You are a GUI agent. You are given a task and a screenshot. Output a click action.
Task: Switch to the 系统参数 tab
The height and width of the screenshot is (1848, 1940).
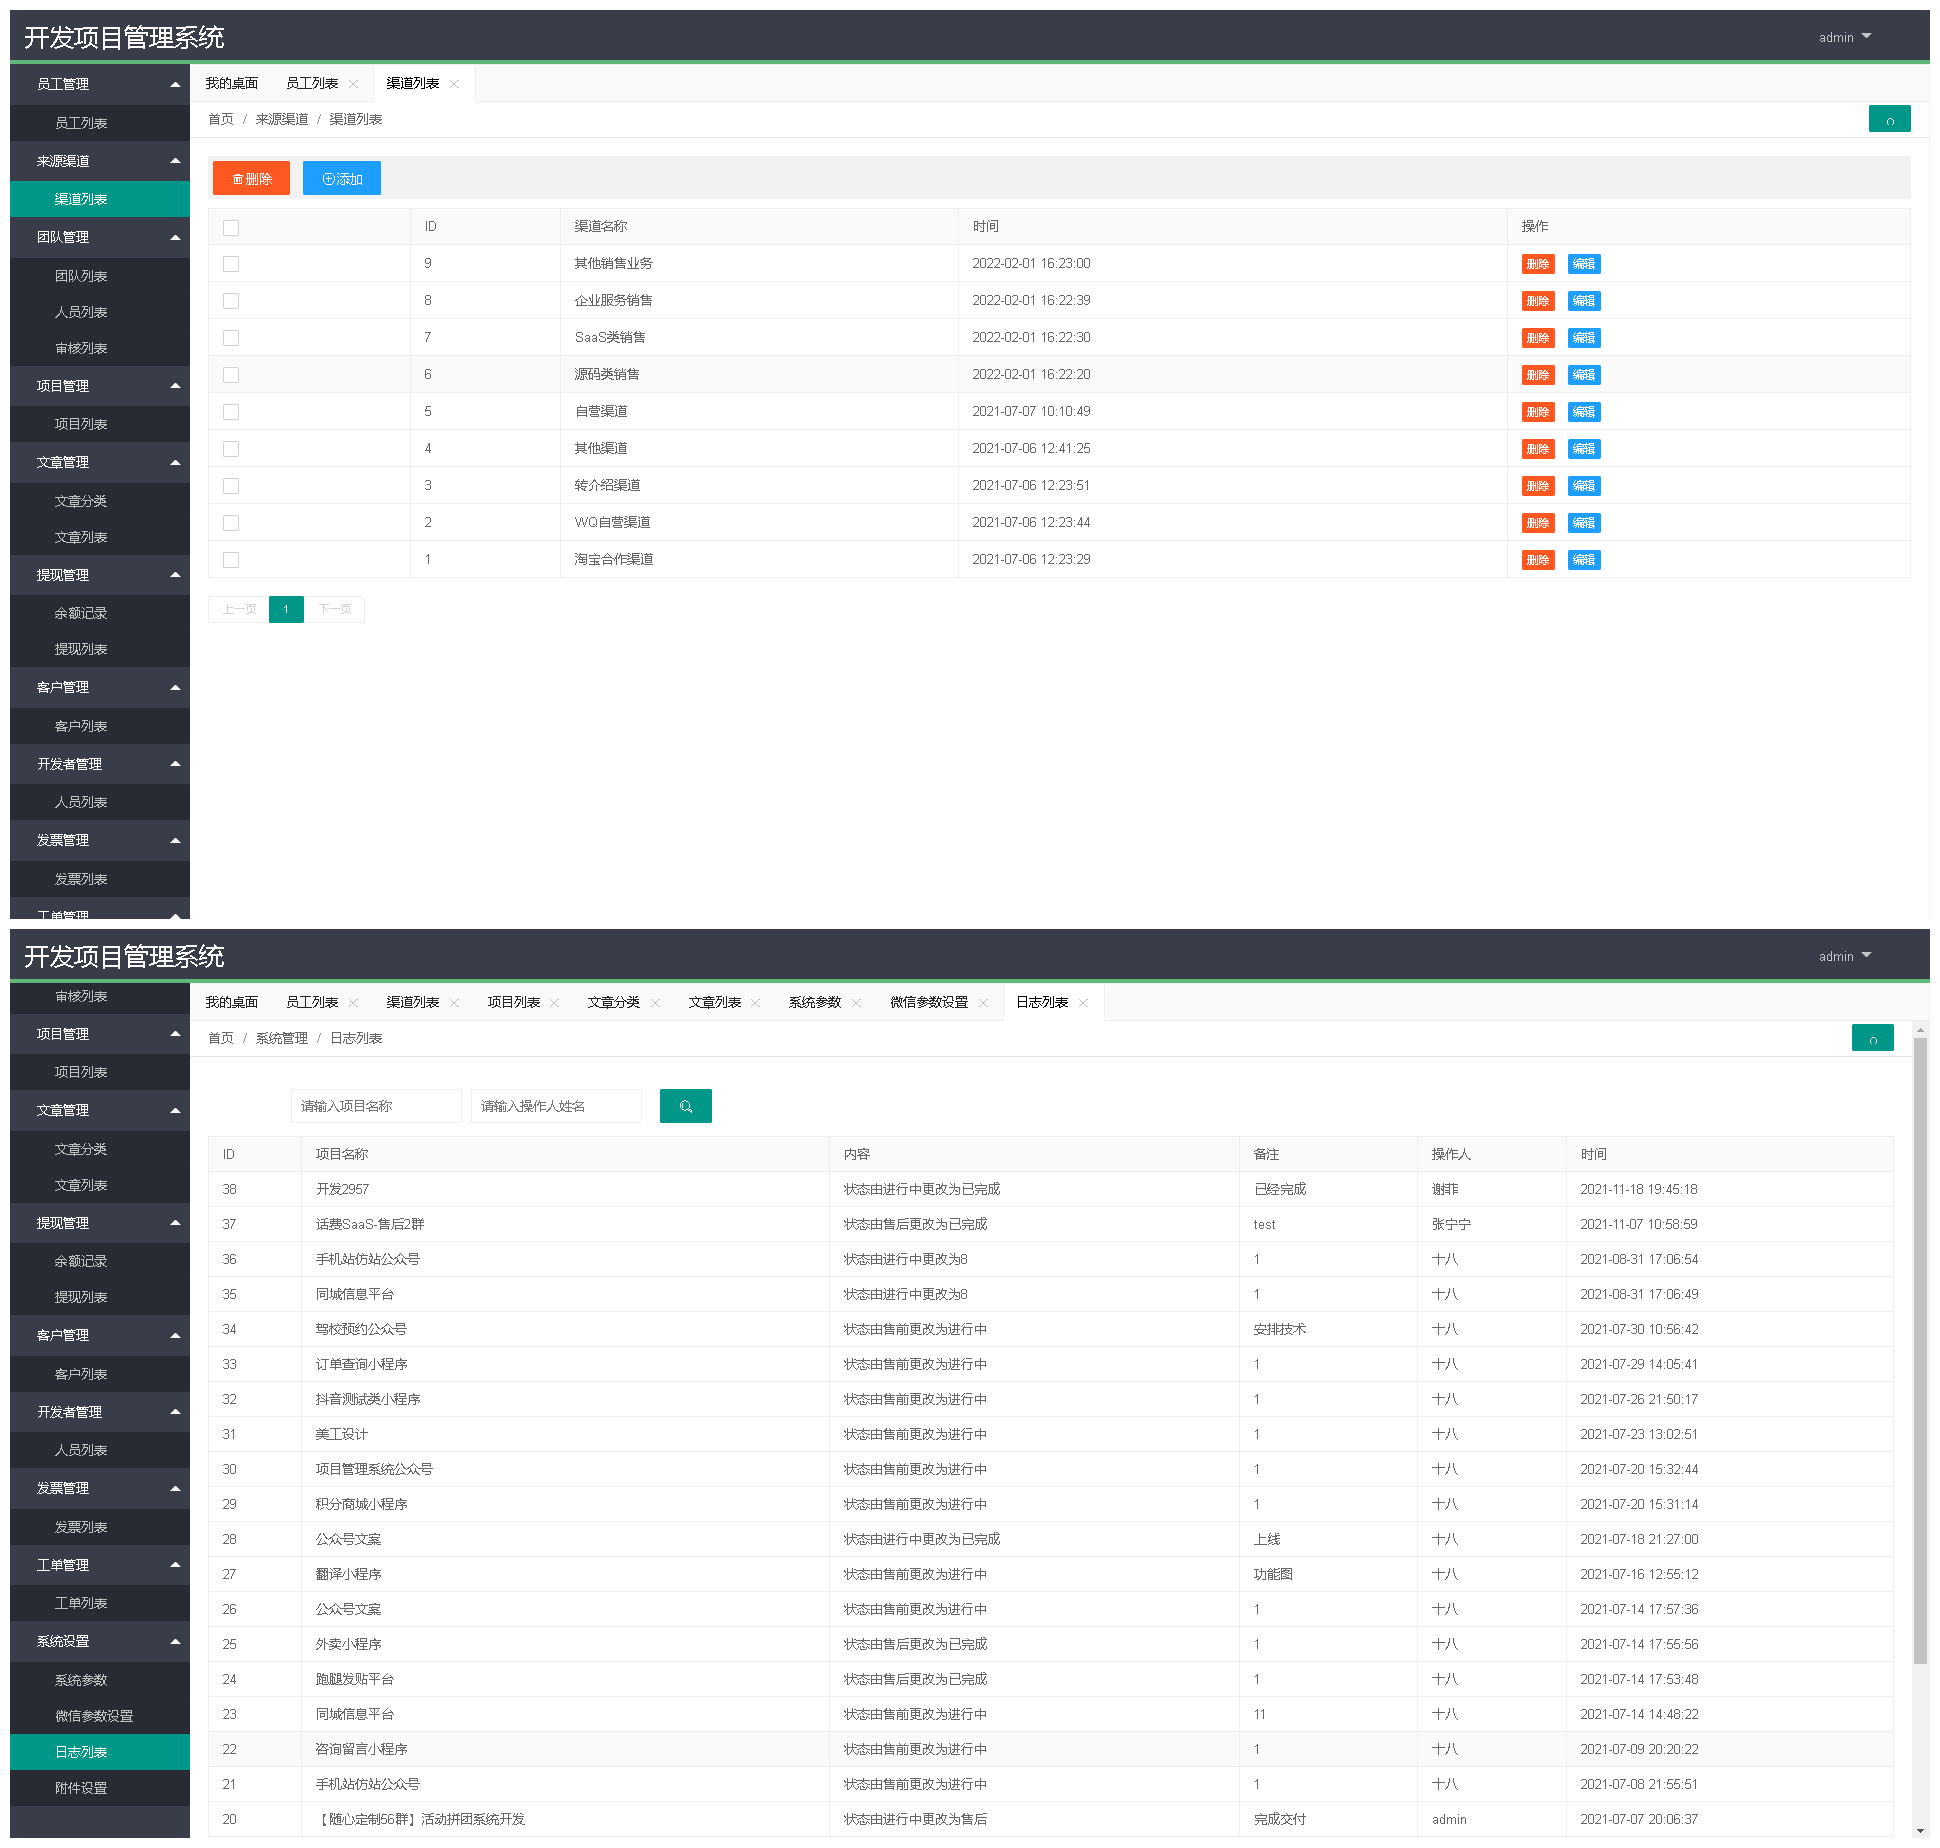(x=815, y=1002)
